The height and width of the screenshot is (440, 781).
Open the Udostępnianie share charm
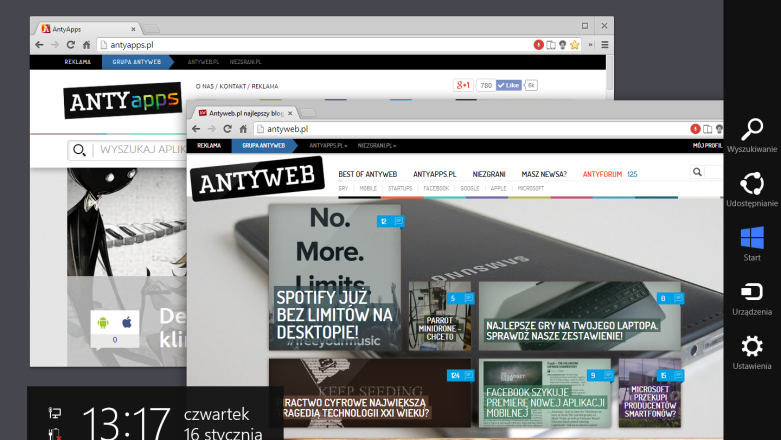click(x=752, y=189)
